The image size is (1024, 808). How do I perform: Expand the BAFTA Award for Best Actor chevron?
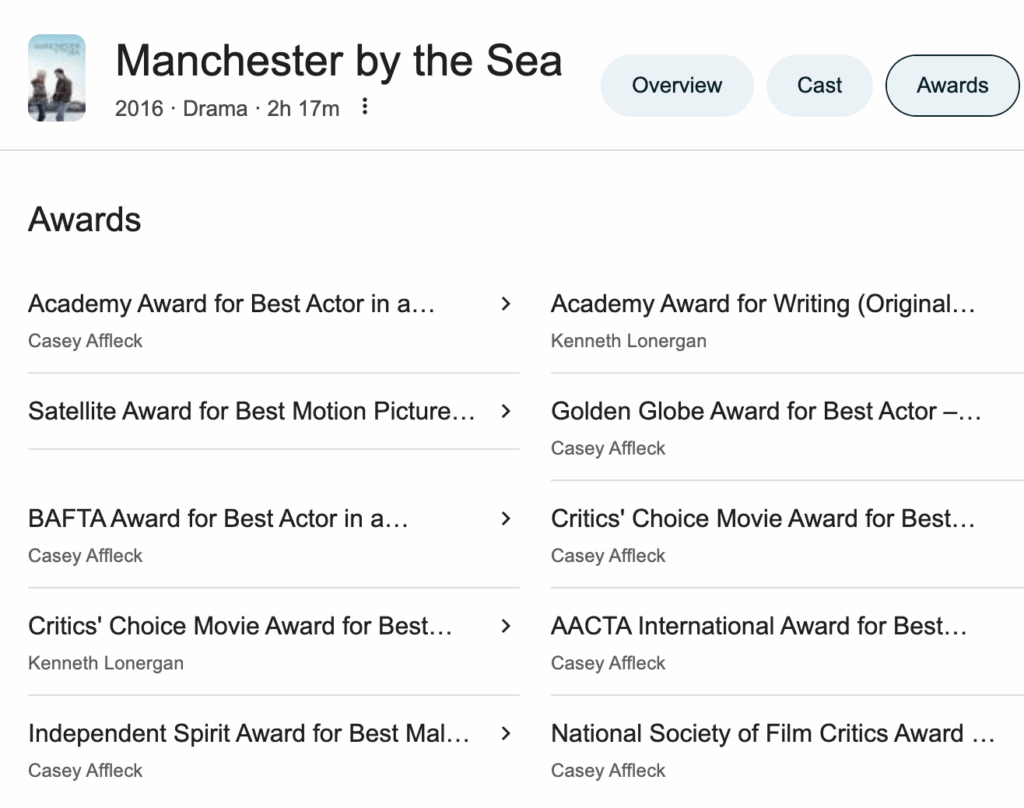point(506,518)
